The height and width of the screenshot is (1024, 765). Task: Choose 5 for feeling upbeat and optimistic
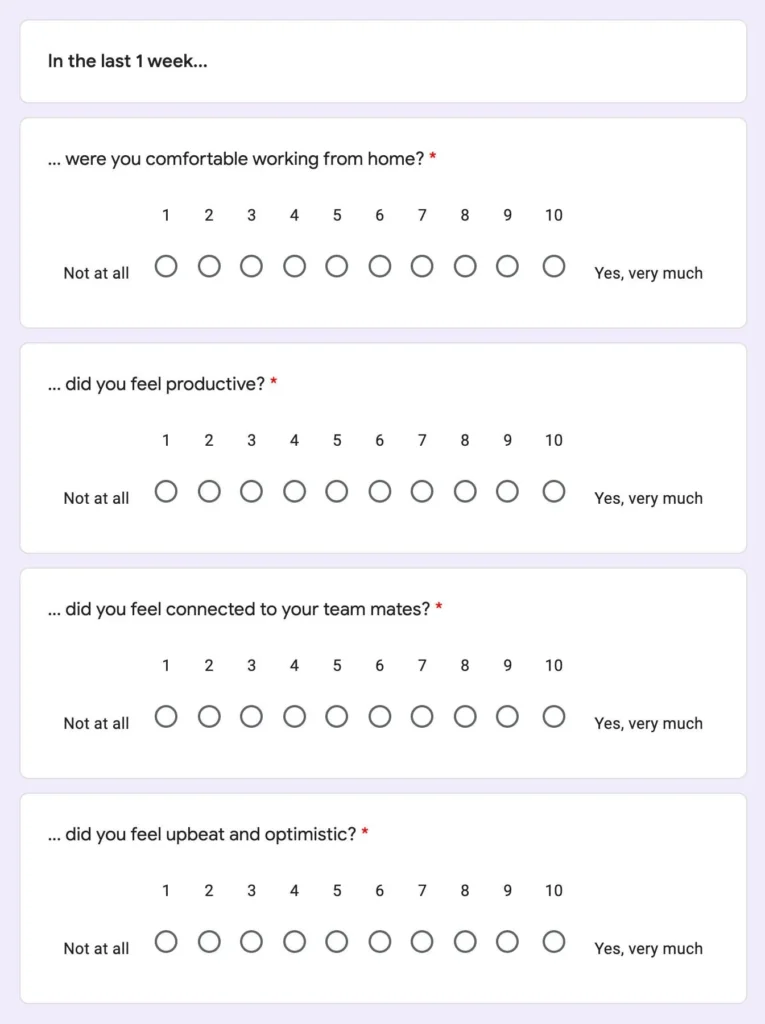point(337,942)
